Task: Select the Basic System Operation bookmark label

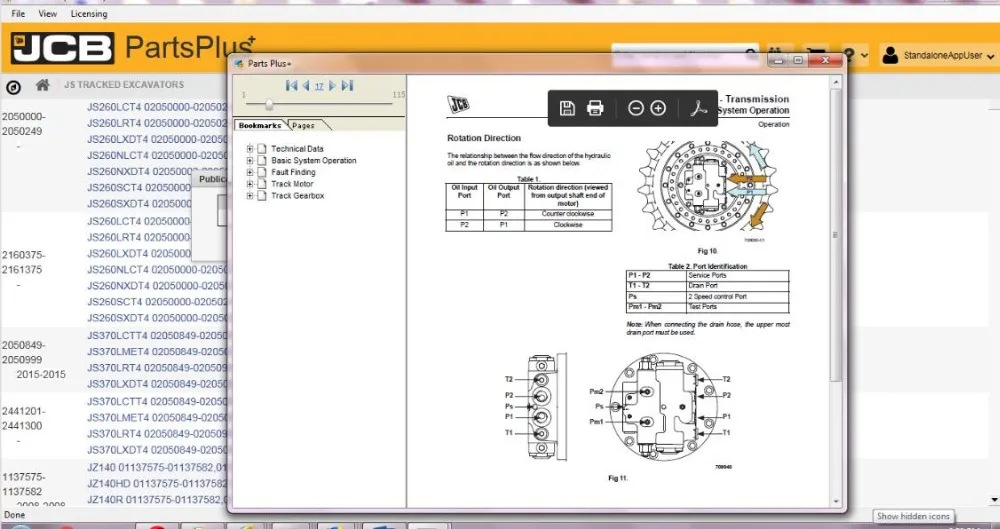Action: pyautogui.click(x=314, y=161)
